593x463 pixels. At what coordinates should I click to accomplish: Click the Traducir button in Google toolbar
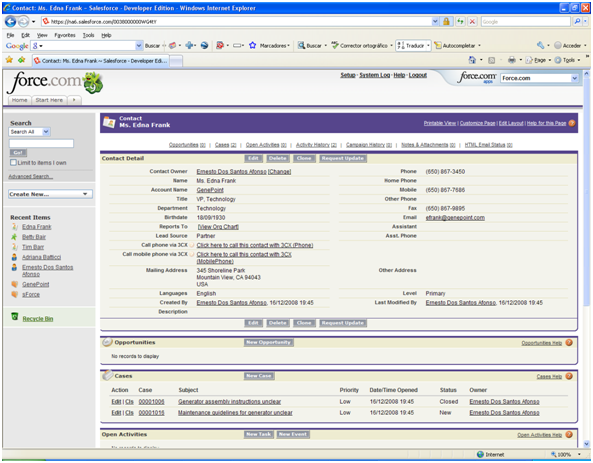point(411,45)
